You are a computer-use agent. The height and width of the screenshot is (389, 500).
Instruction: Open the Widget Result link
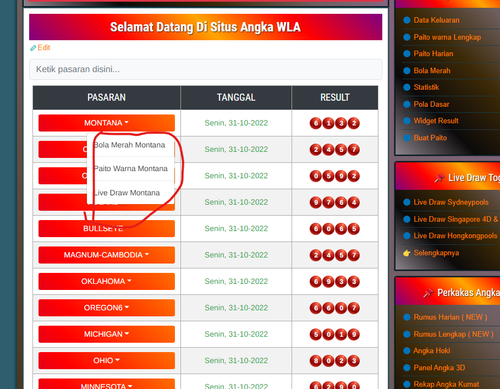[436, 121]
